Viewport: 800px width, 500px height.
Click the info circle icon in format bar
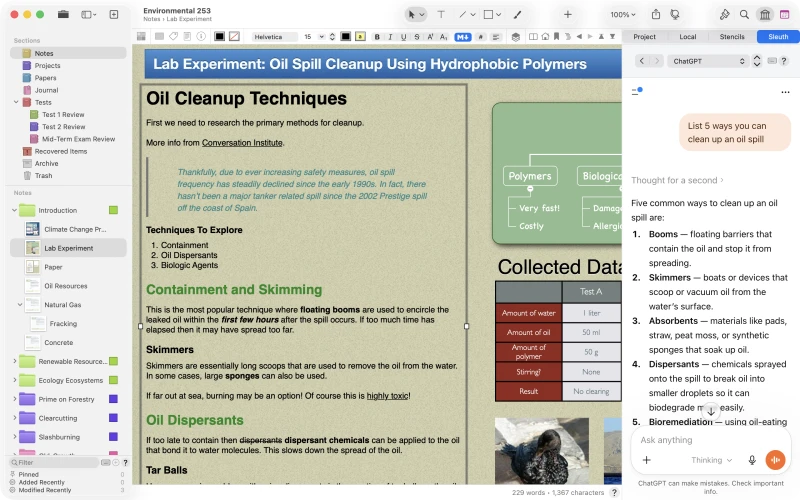pyautogui.click(x=201, y=36)
